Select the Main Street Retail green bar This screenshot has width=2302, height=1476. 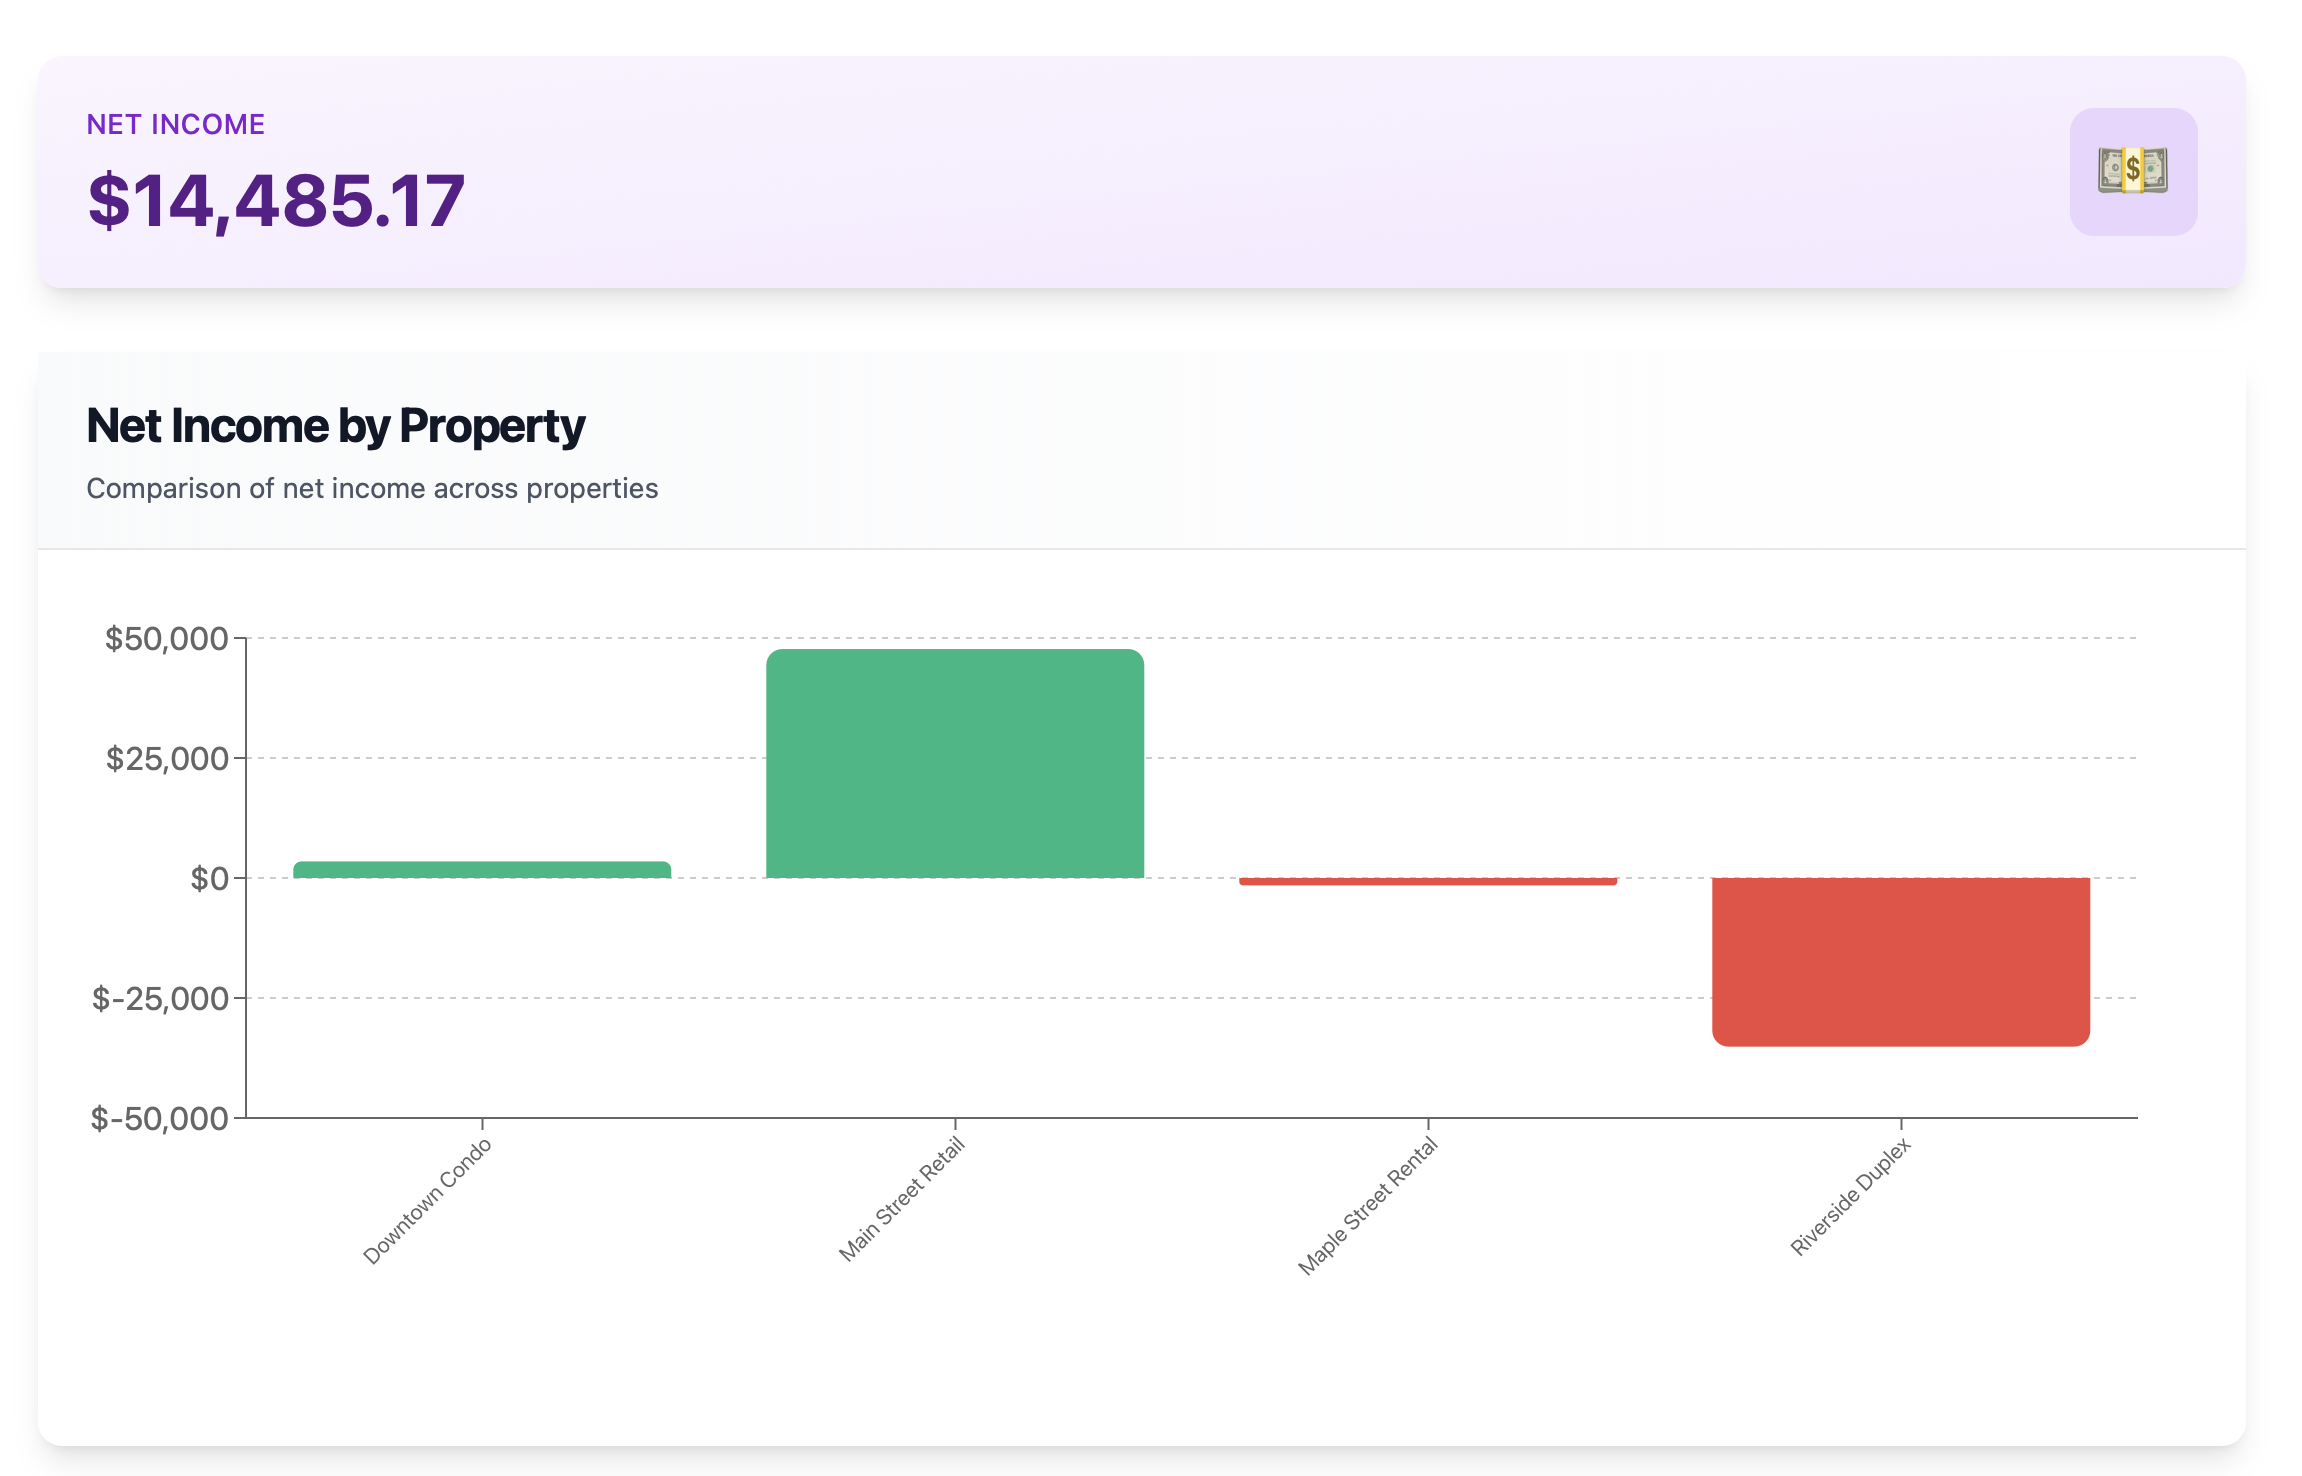click(x=955, y=764)
